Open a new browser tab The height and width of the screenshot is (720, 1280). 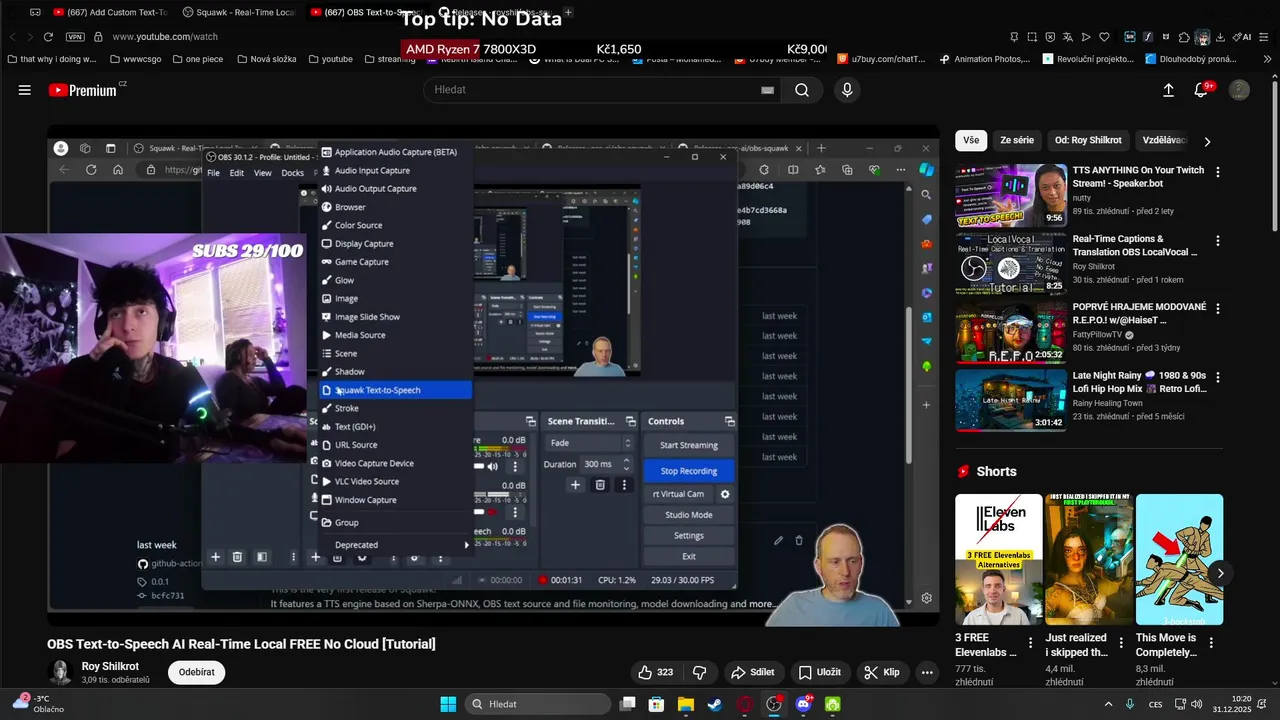(569, 12)
